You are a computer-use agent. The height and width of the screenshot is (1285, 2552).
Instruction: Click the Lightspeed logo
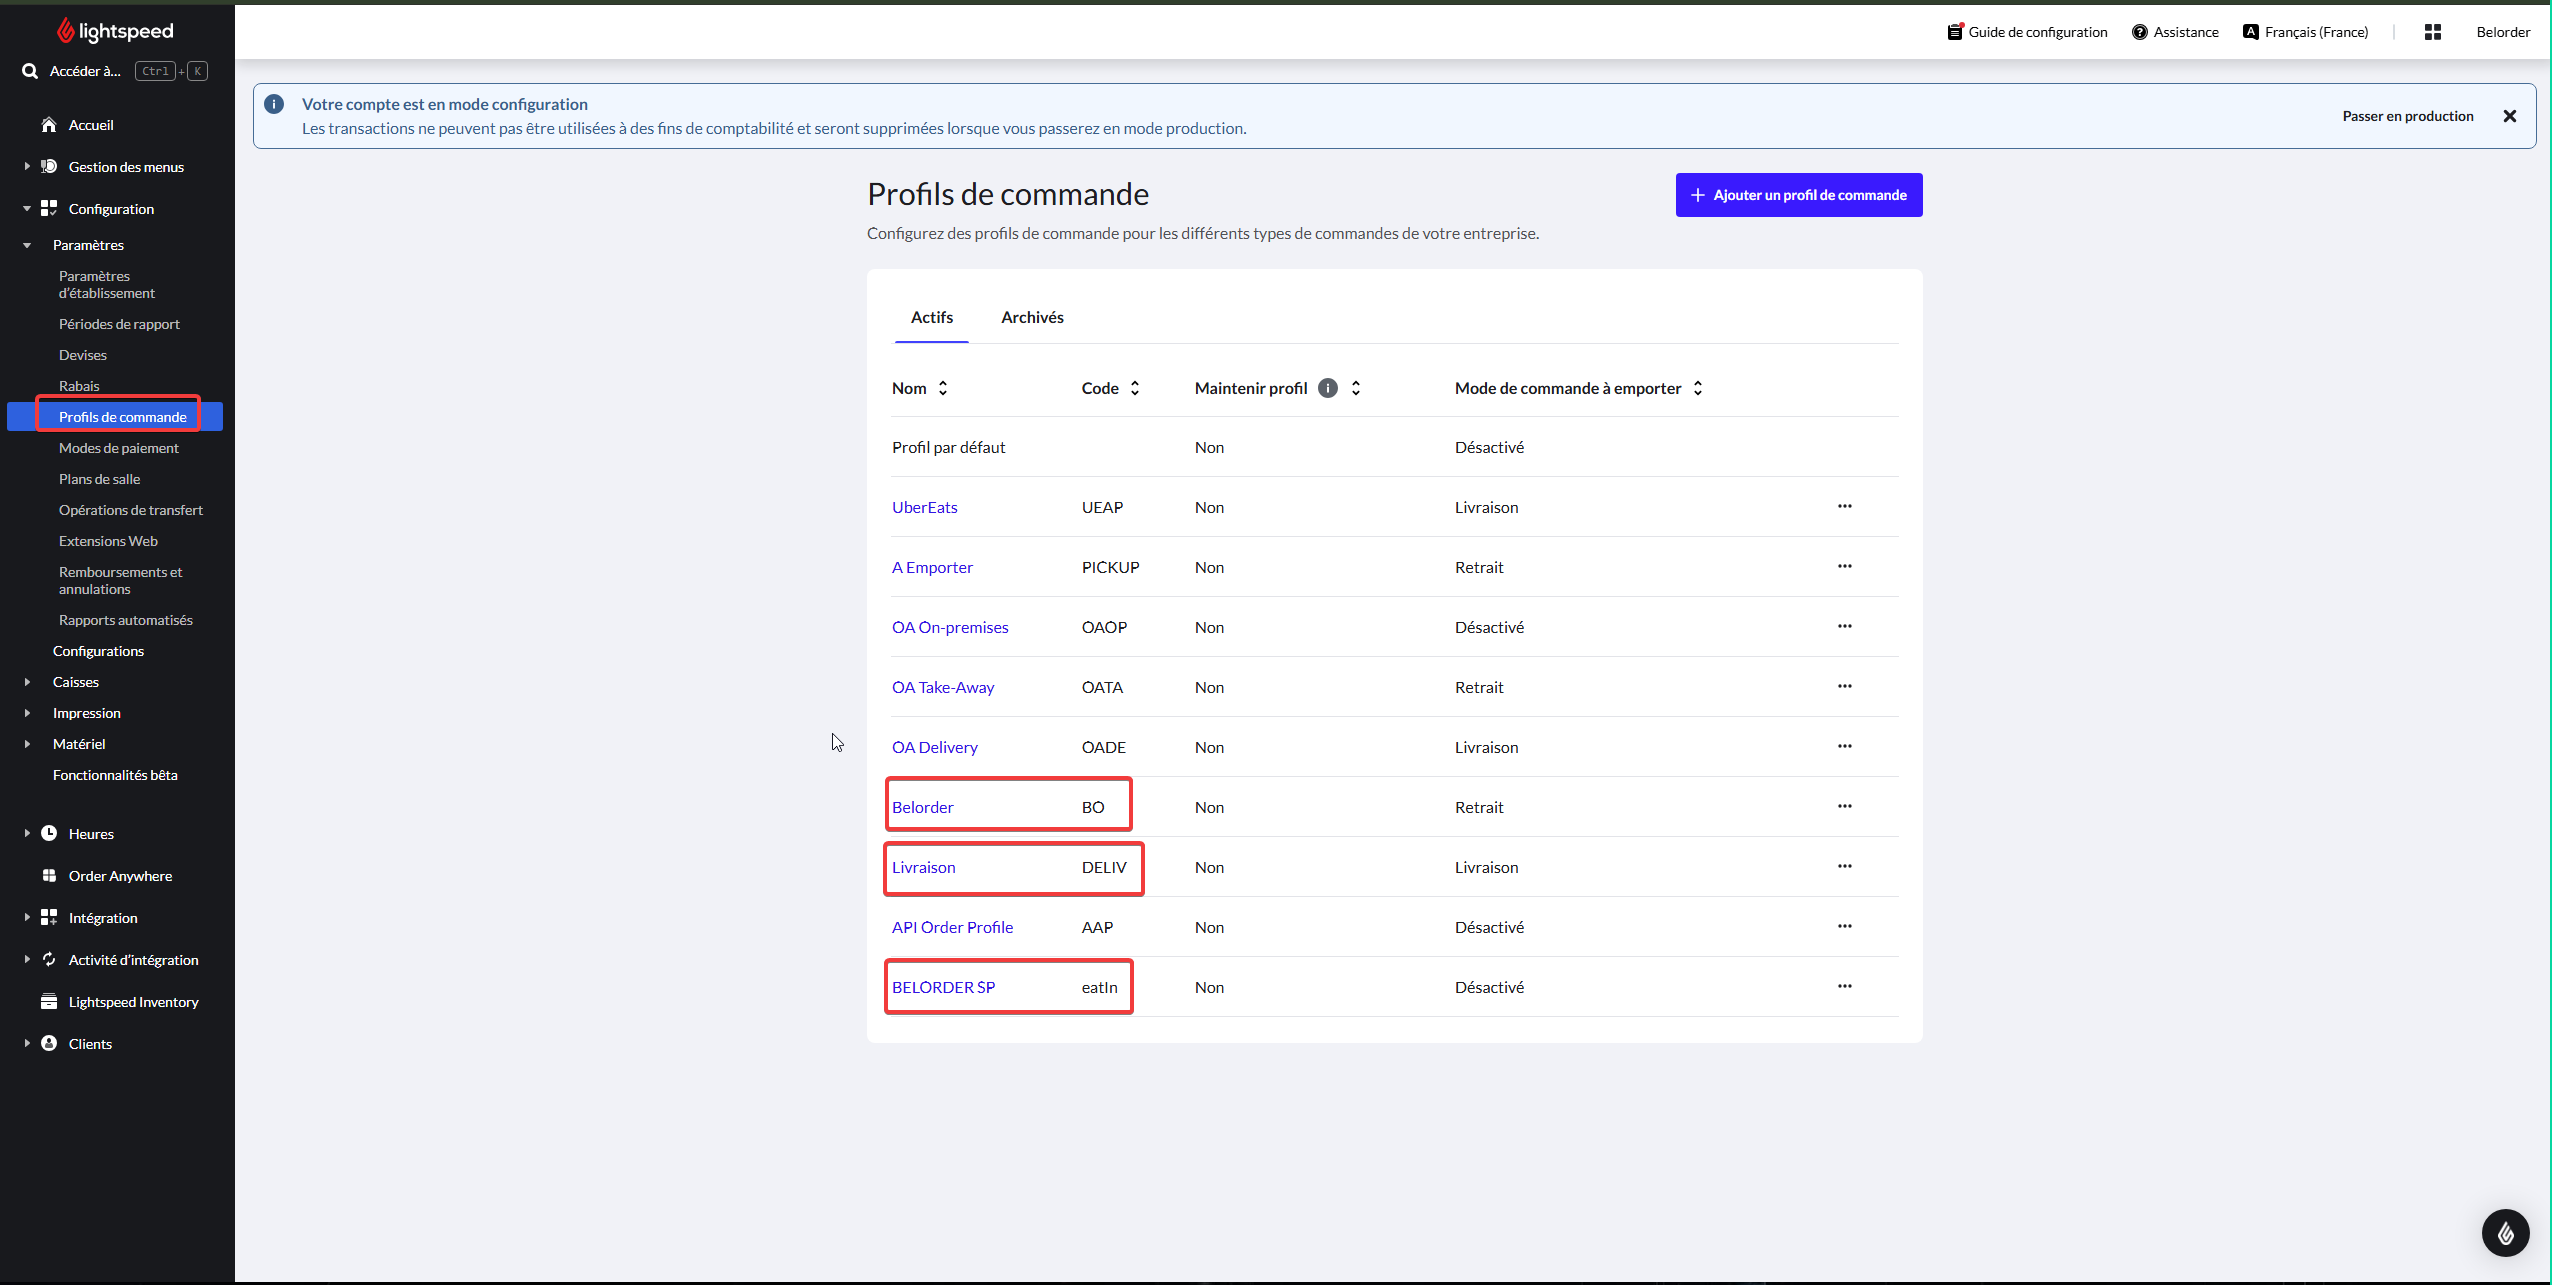tap(115, 31)
